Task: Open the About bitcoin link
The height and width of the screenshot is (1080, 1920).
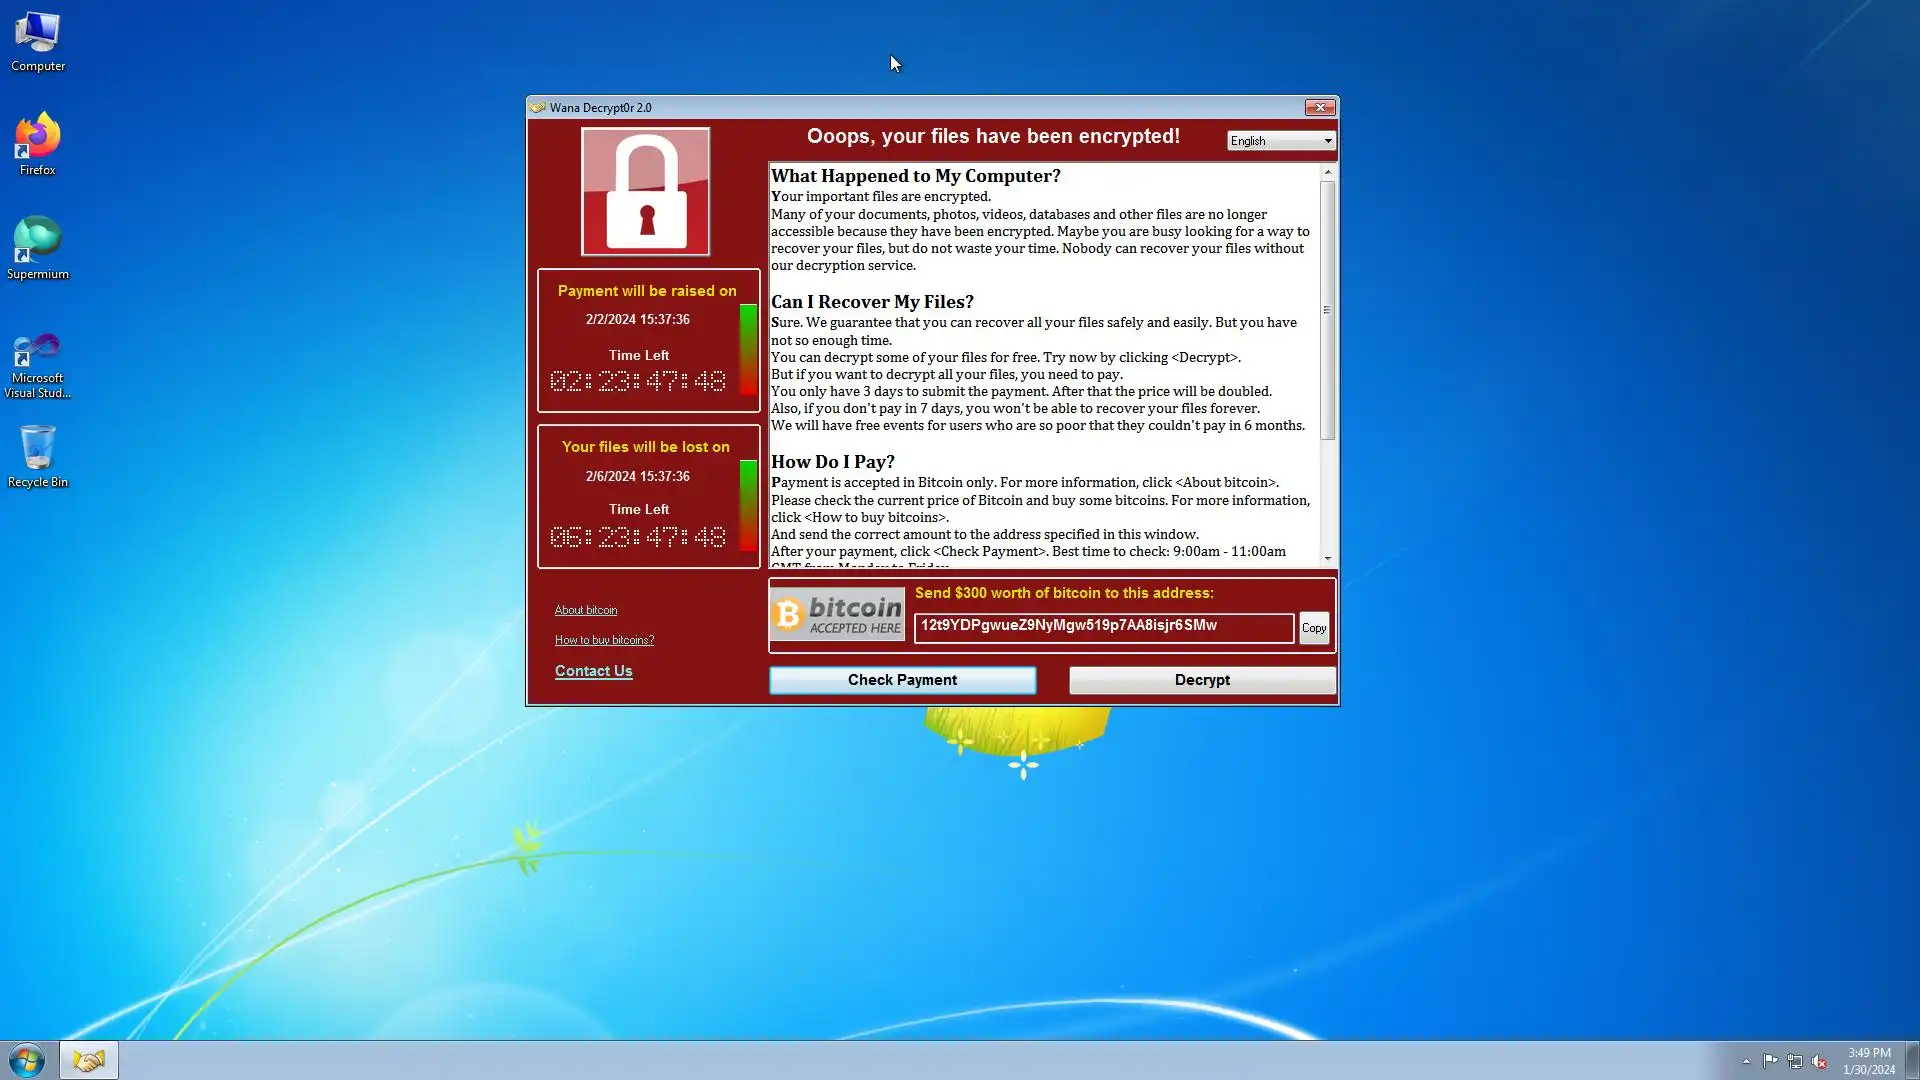Action: coord(586,610)
